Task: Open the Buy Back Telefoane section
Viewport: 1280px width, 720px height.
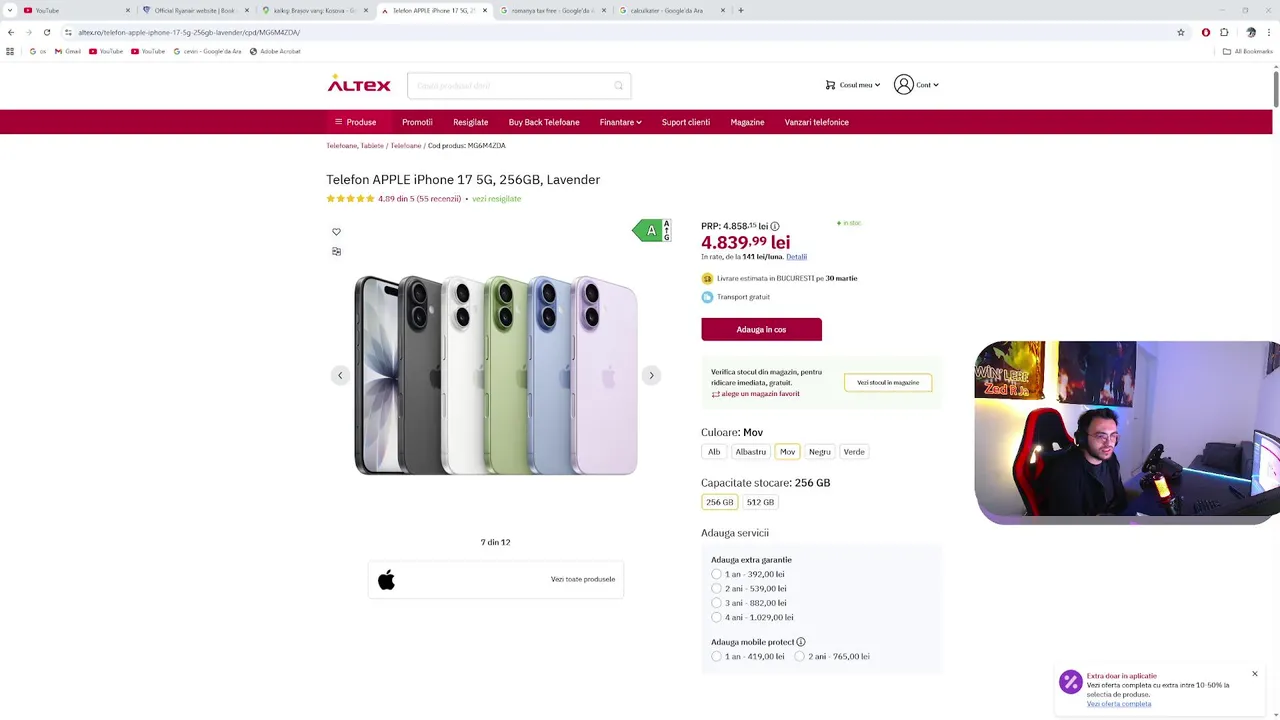Action: point(544,122)
